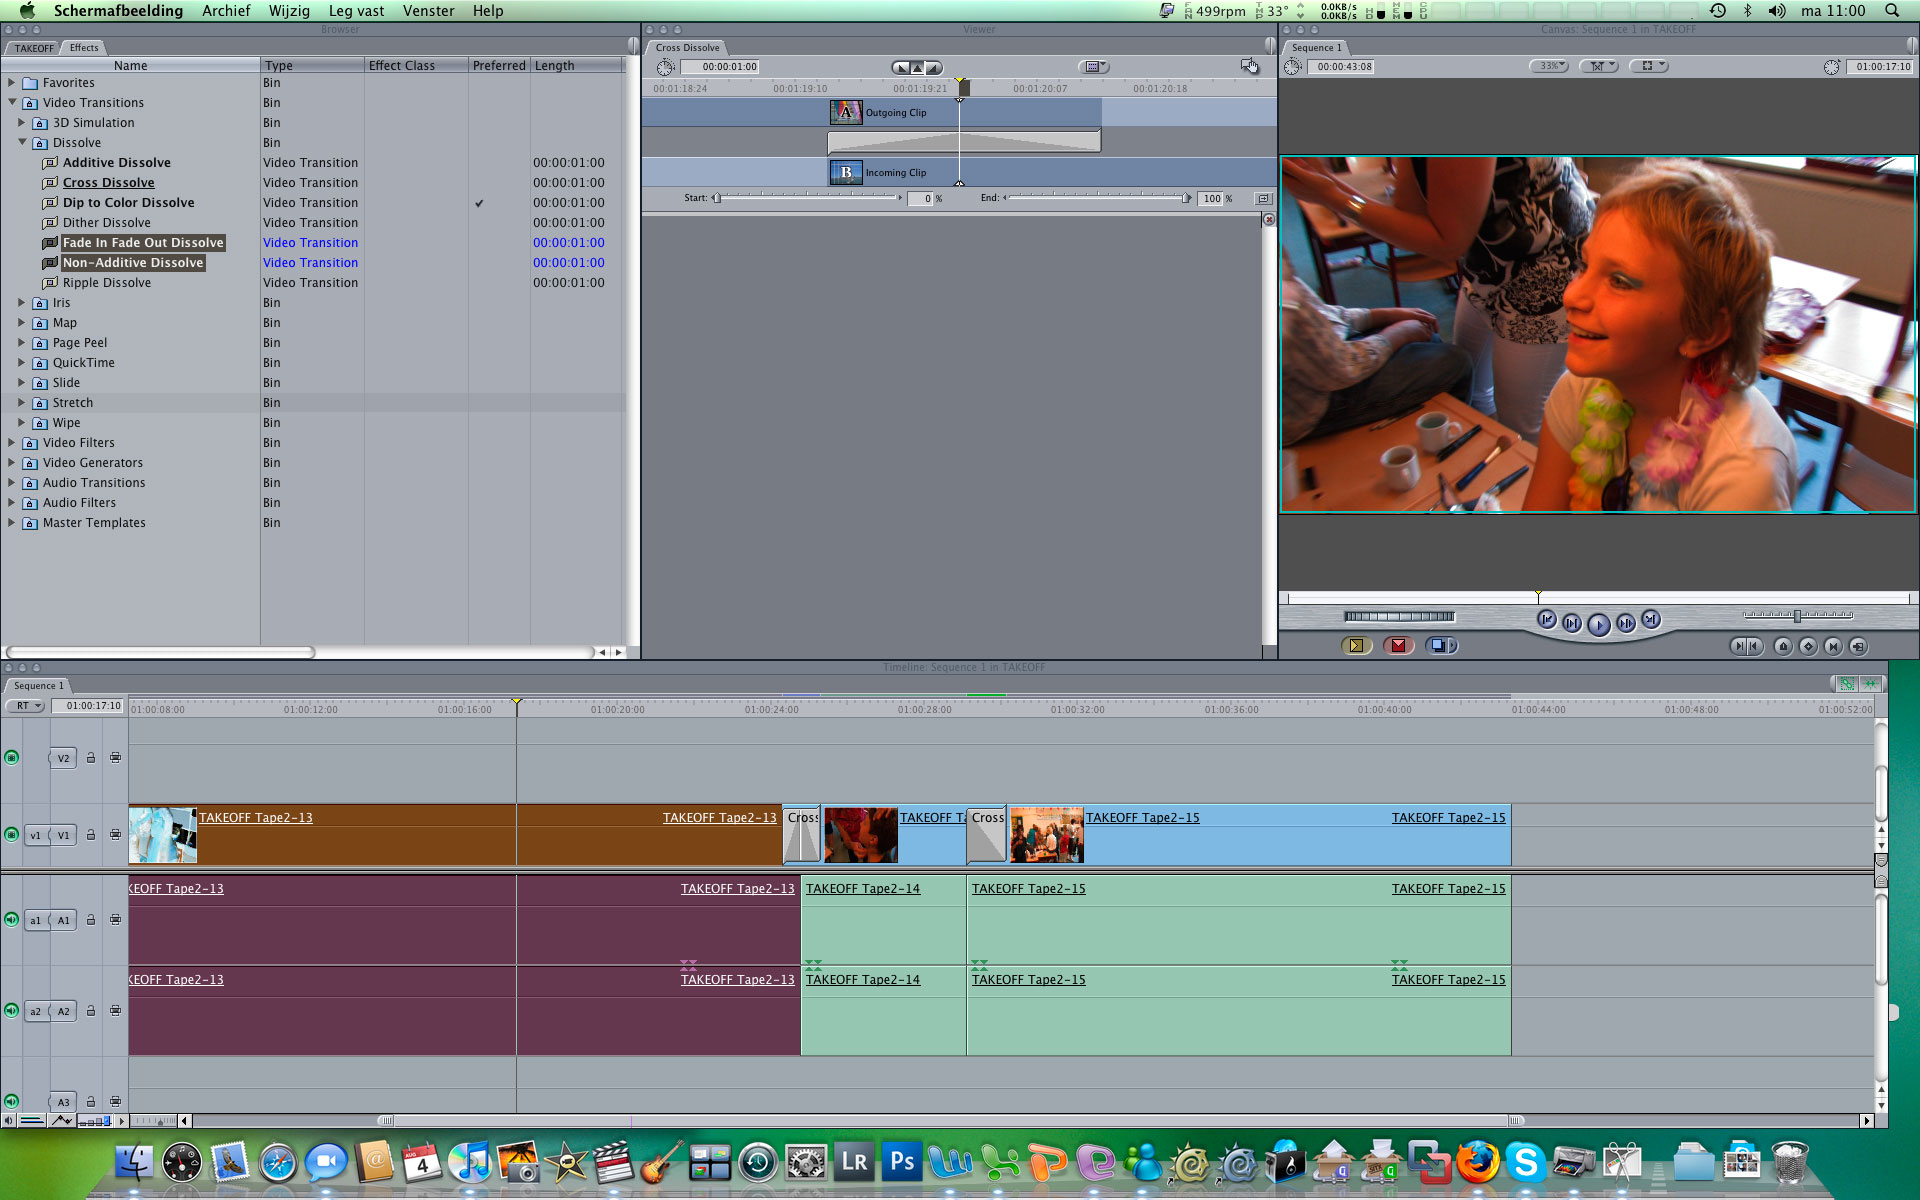Select the Ripple Dissolve transition
Screen dimensions: 1920x1200
106,283
